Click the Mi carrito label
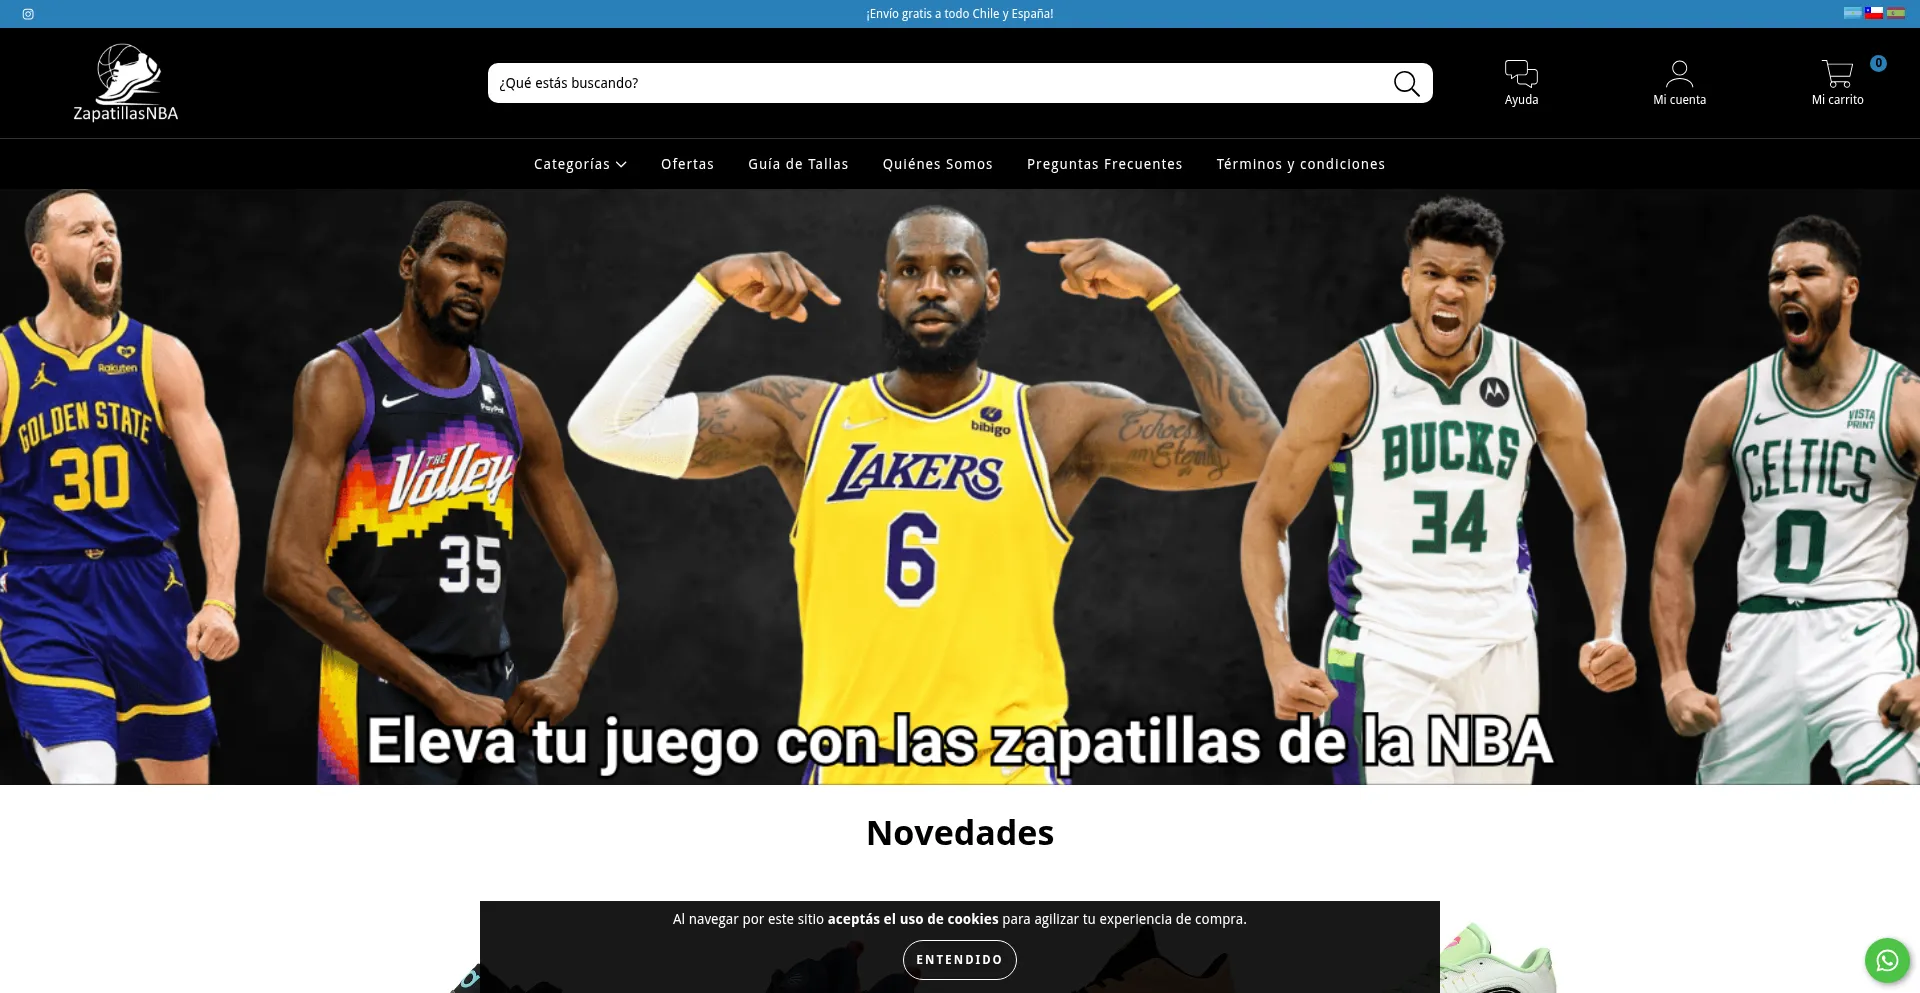The height and width of the screenshot is (993, 1920). click(x=1837, y=100)
